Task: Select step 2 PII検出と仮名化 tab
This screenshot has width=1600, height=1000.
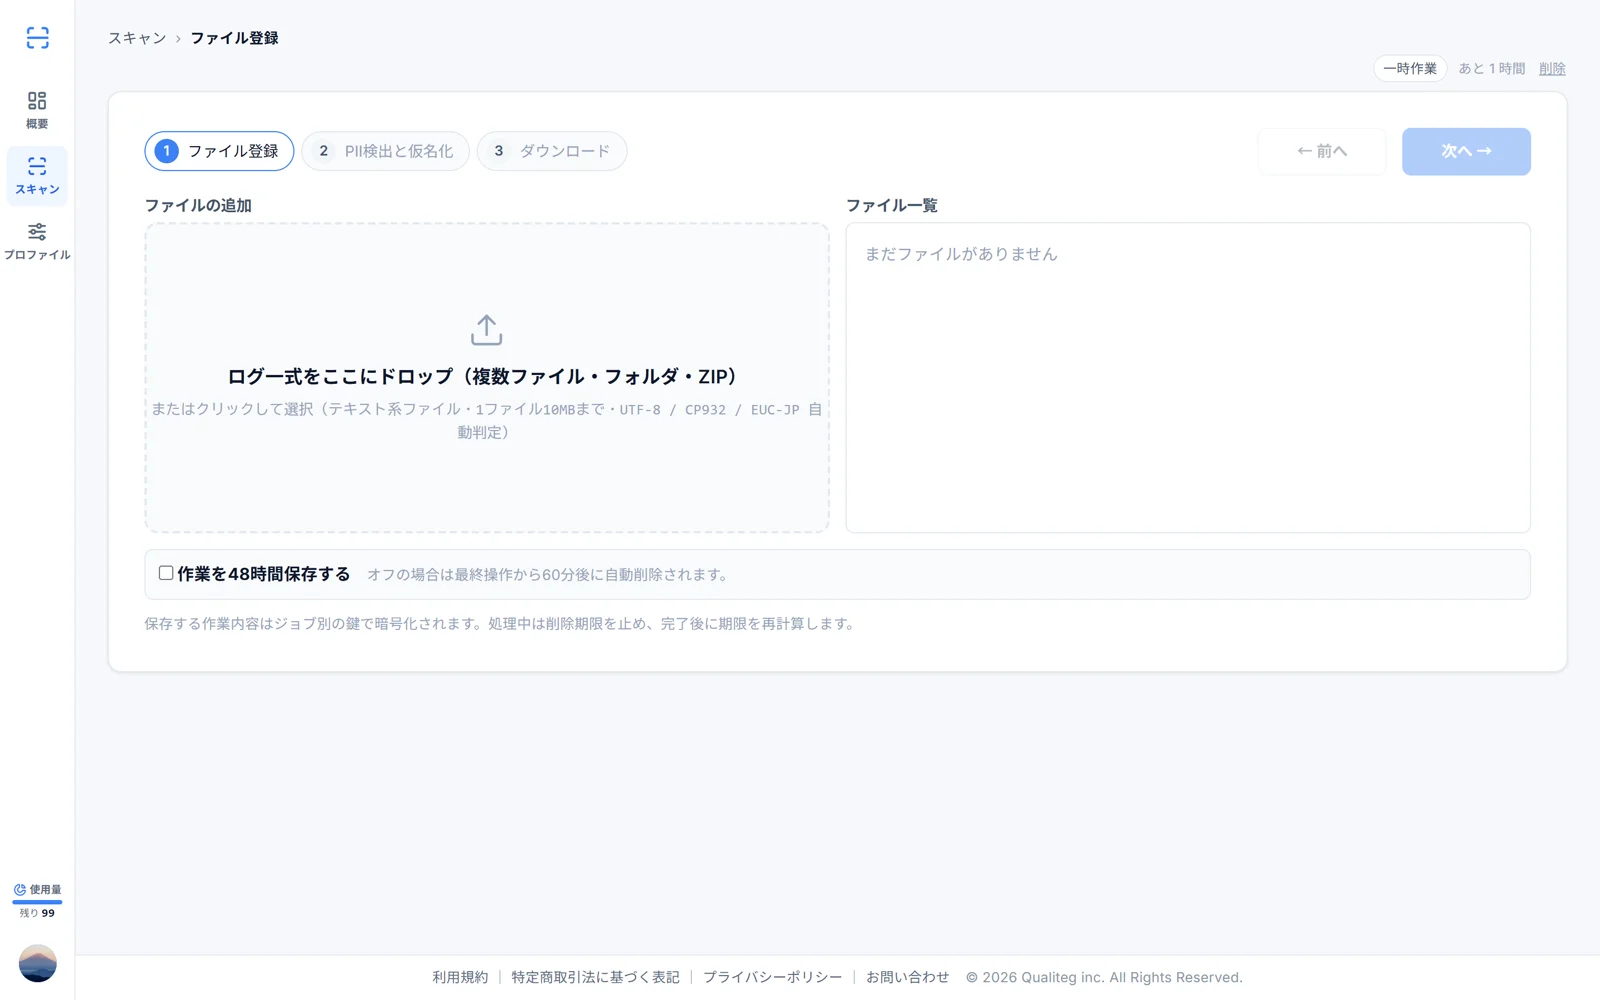Action: (x=385, y=151)
